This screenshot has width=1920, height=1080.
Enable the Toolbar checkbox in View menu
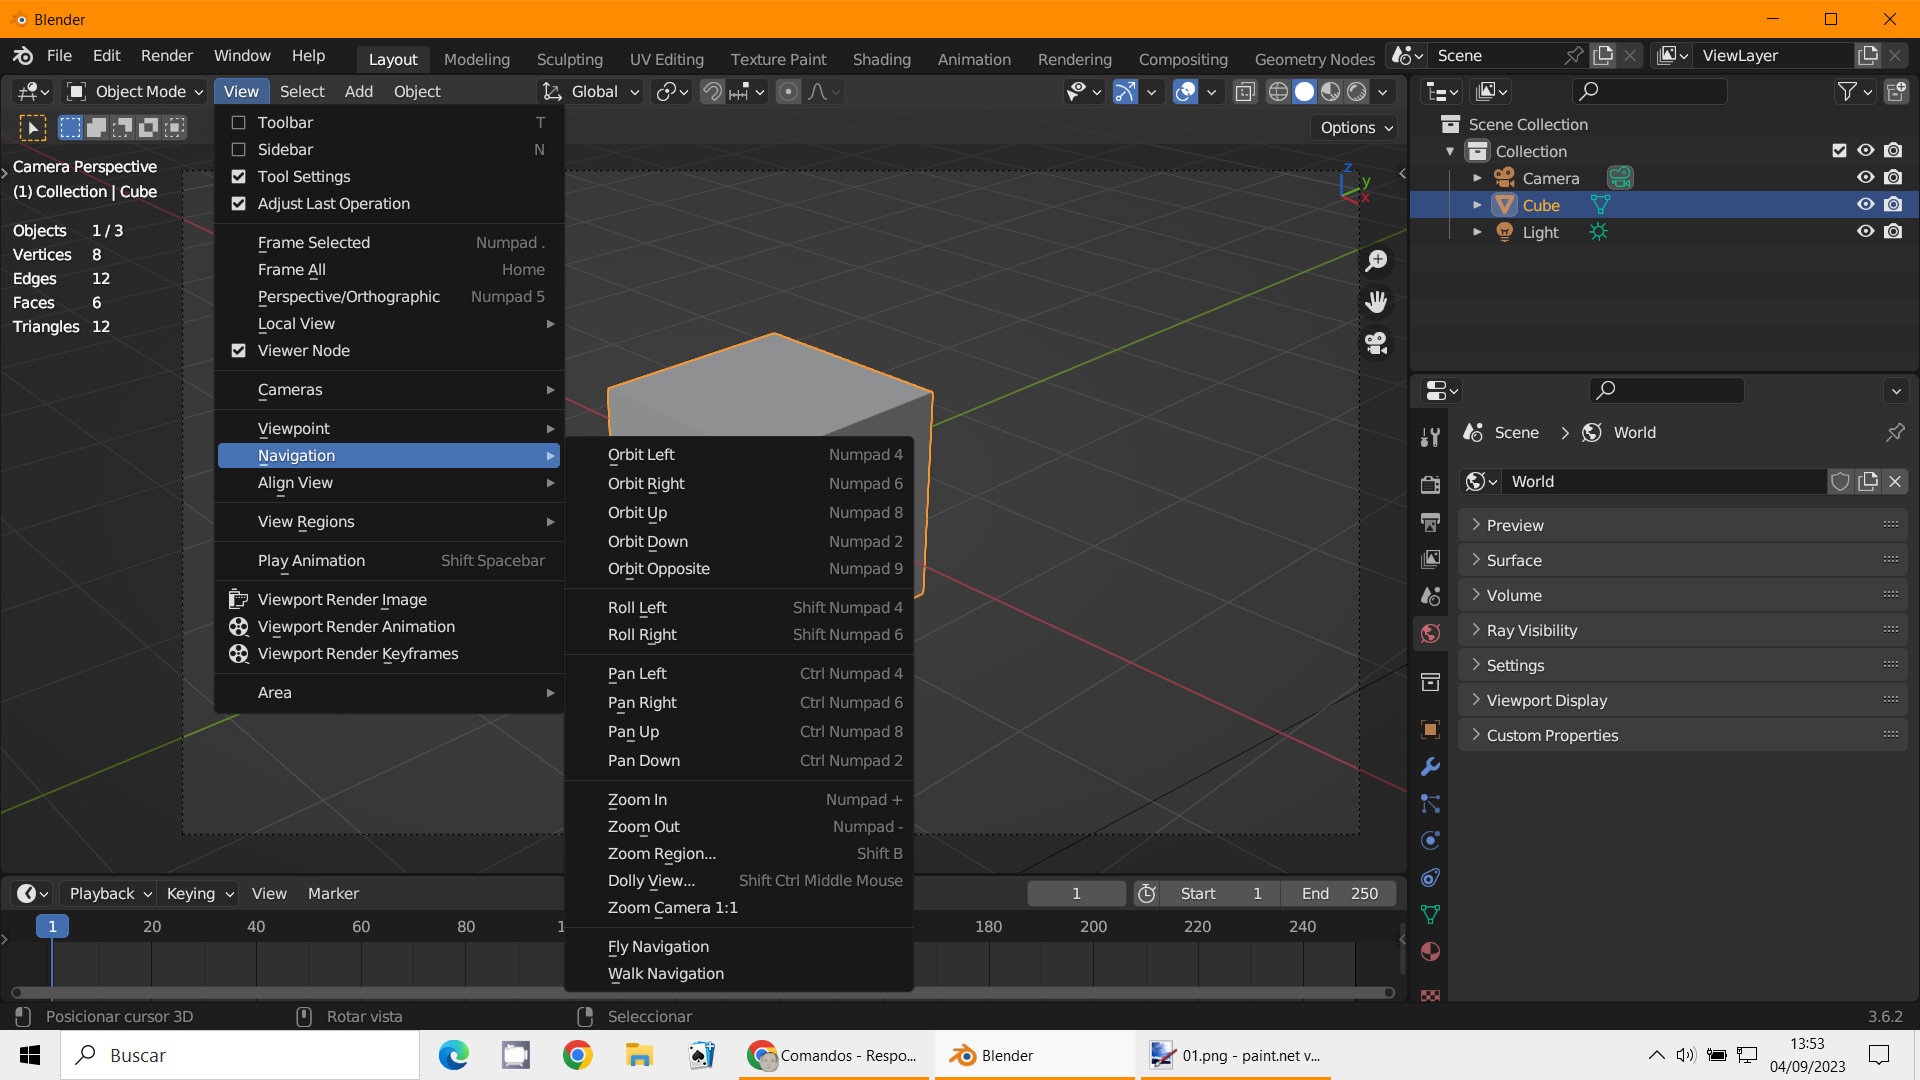(239, 123)
